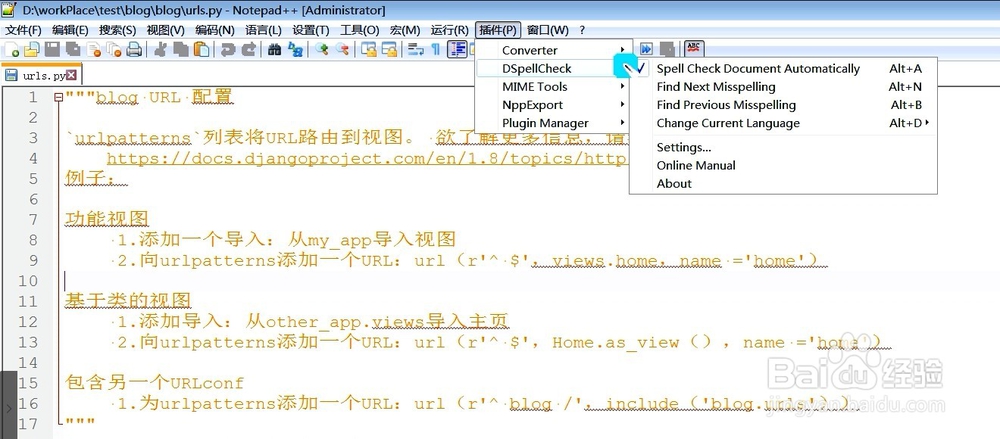Open the 设置(T) menu
The height and width of the screenshot is (439, 1000).
click(311, 30)
